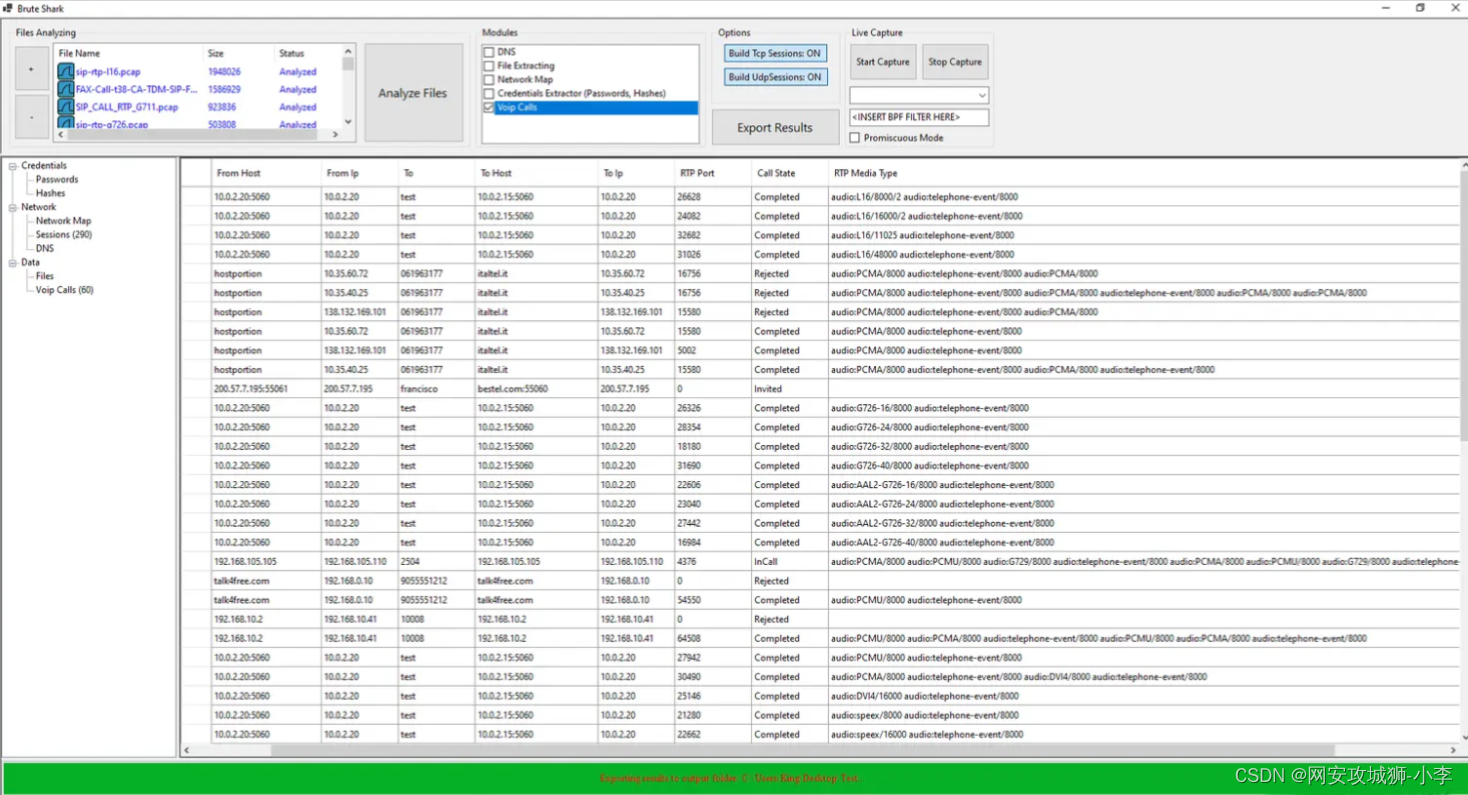
Task: Click the exporting results status bar message
Action: (x=730, y=778)
